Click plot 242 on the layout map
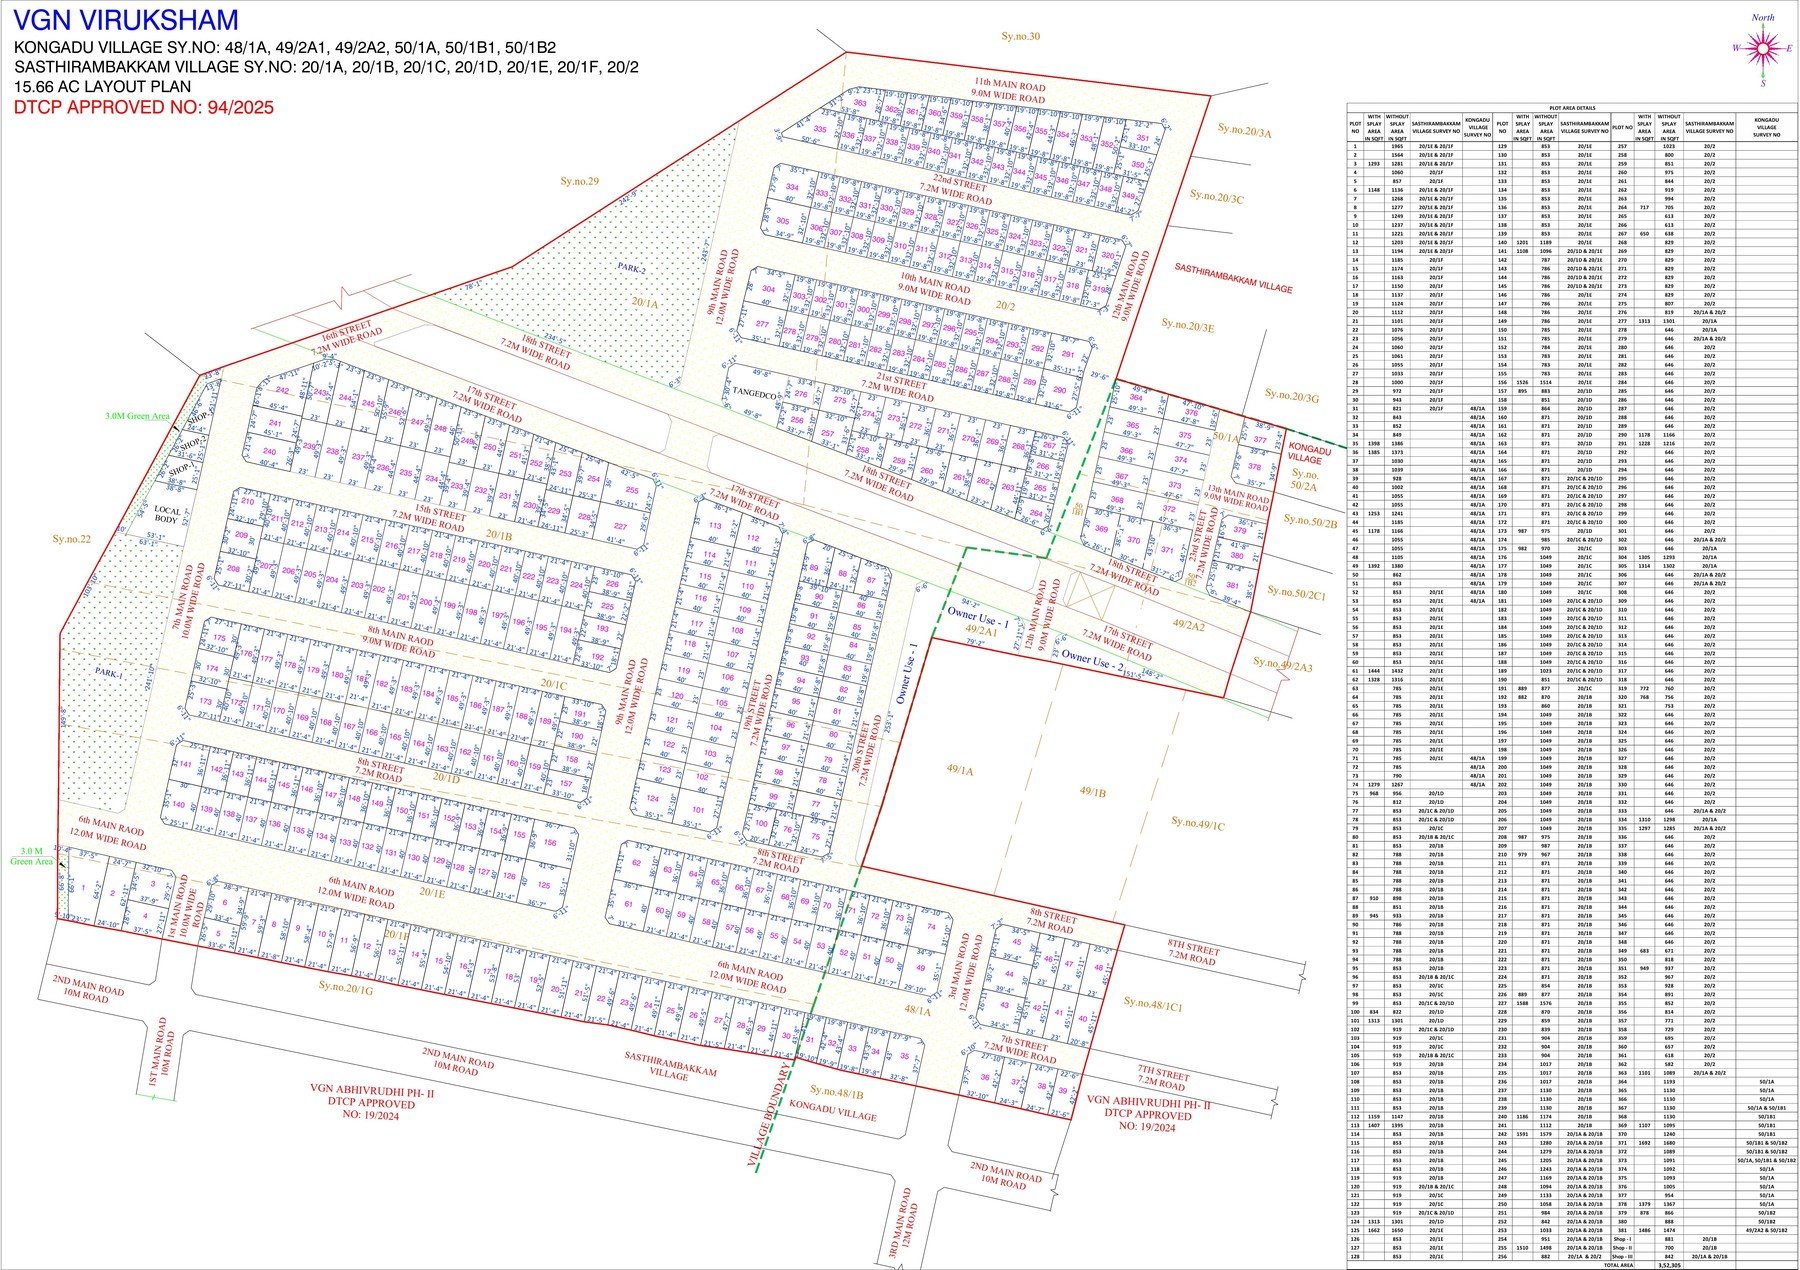The height and width of the screenshot is (1270, 1800). coord(282,391)
